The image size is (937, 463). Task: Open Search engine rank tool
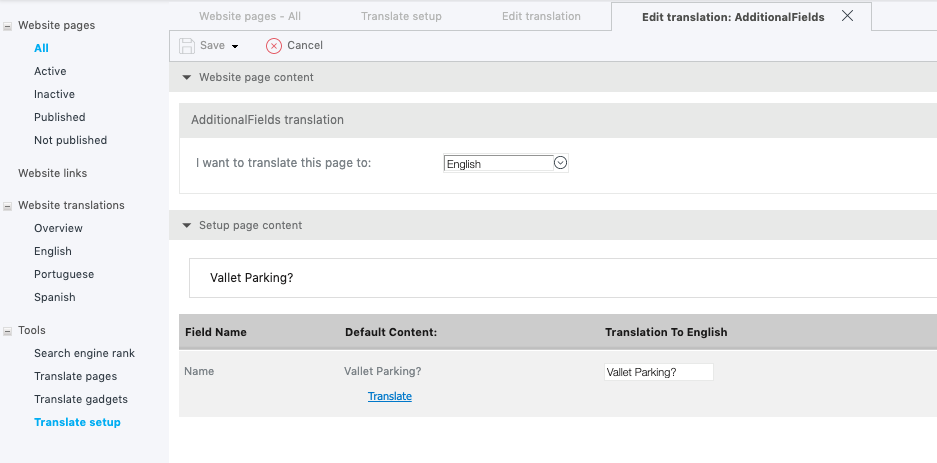(x=84, y=353)
